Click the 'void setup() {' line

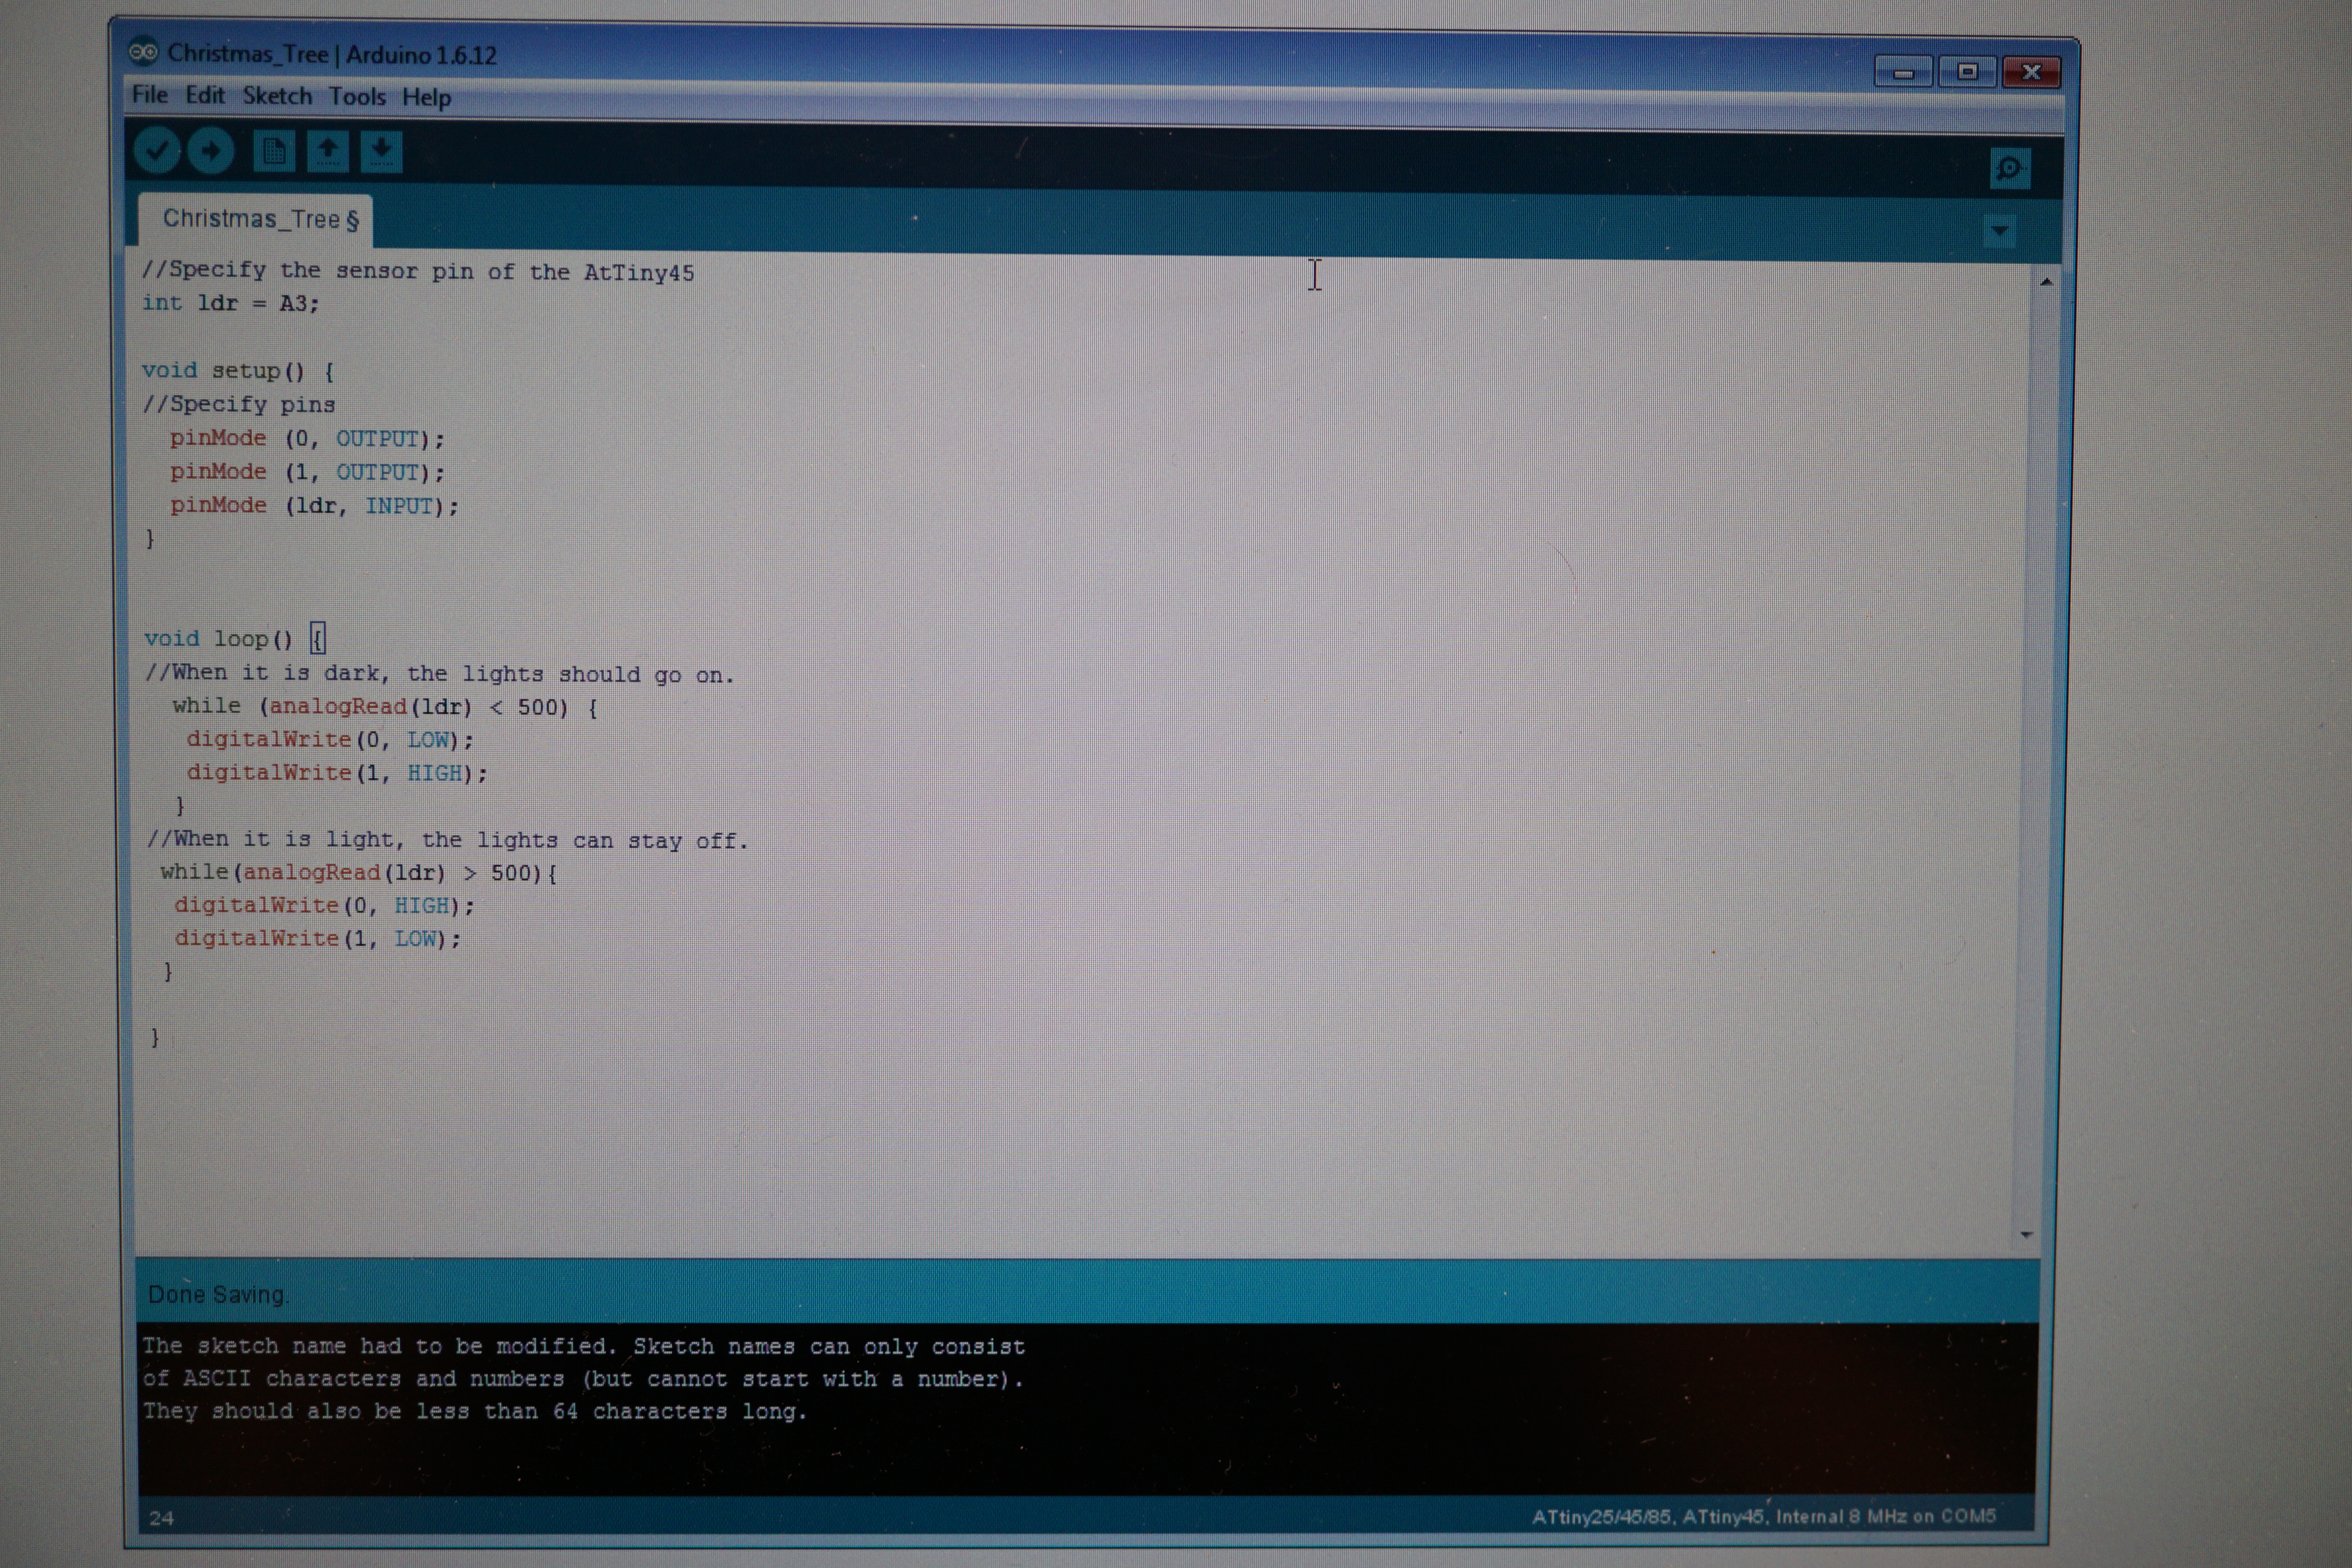pyautogui.click(x=238, y=370)
